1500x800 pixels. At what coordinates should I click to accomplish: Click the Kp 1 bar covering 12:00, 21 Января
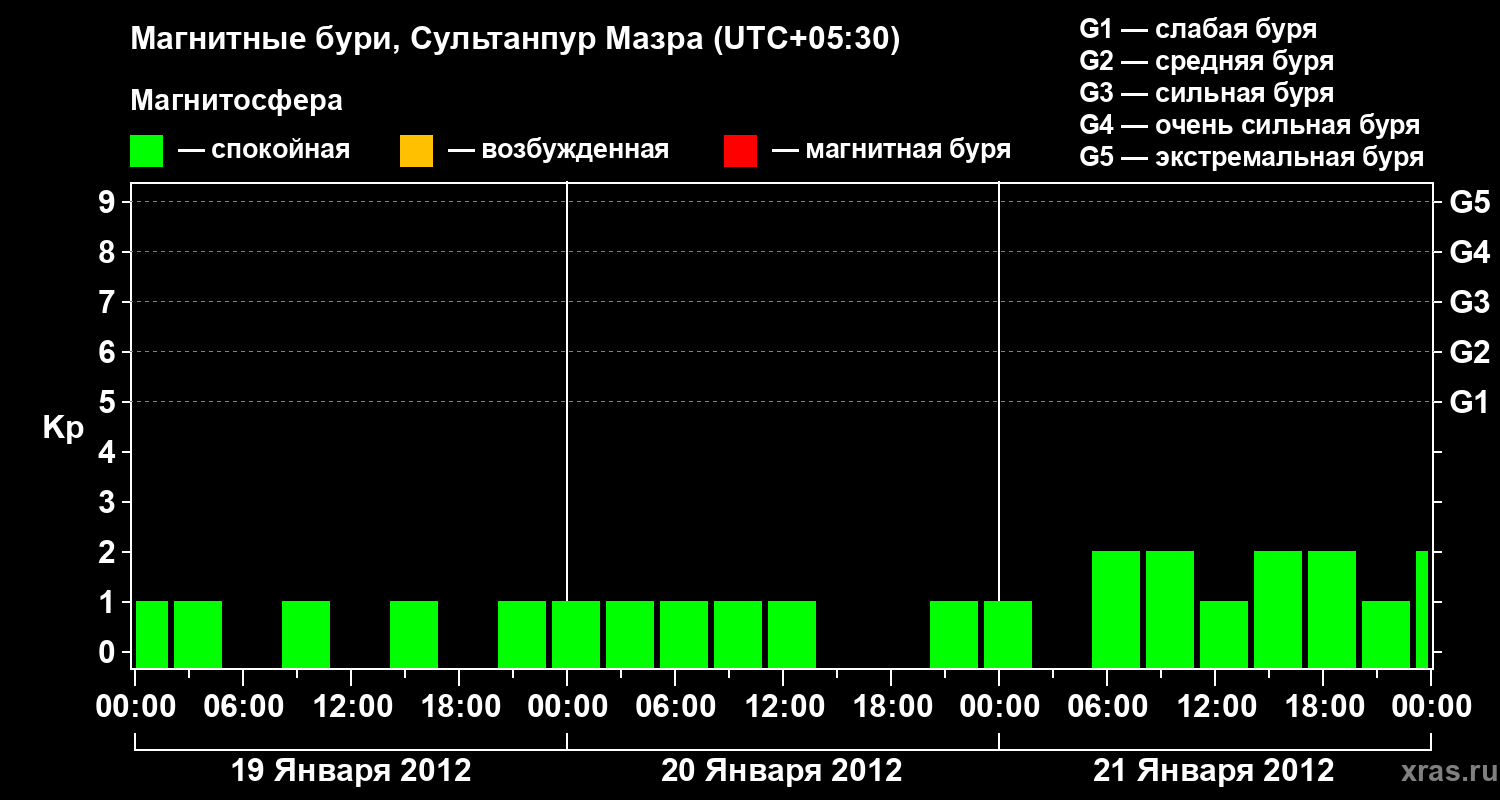point(1224,635)
